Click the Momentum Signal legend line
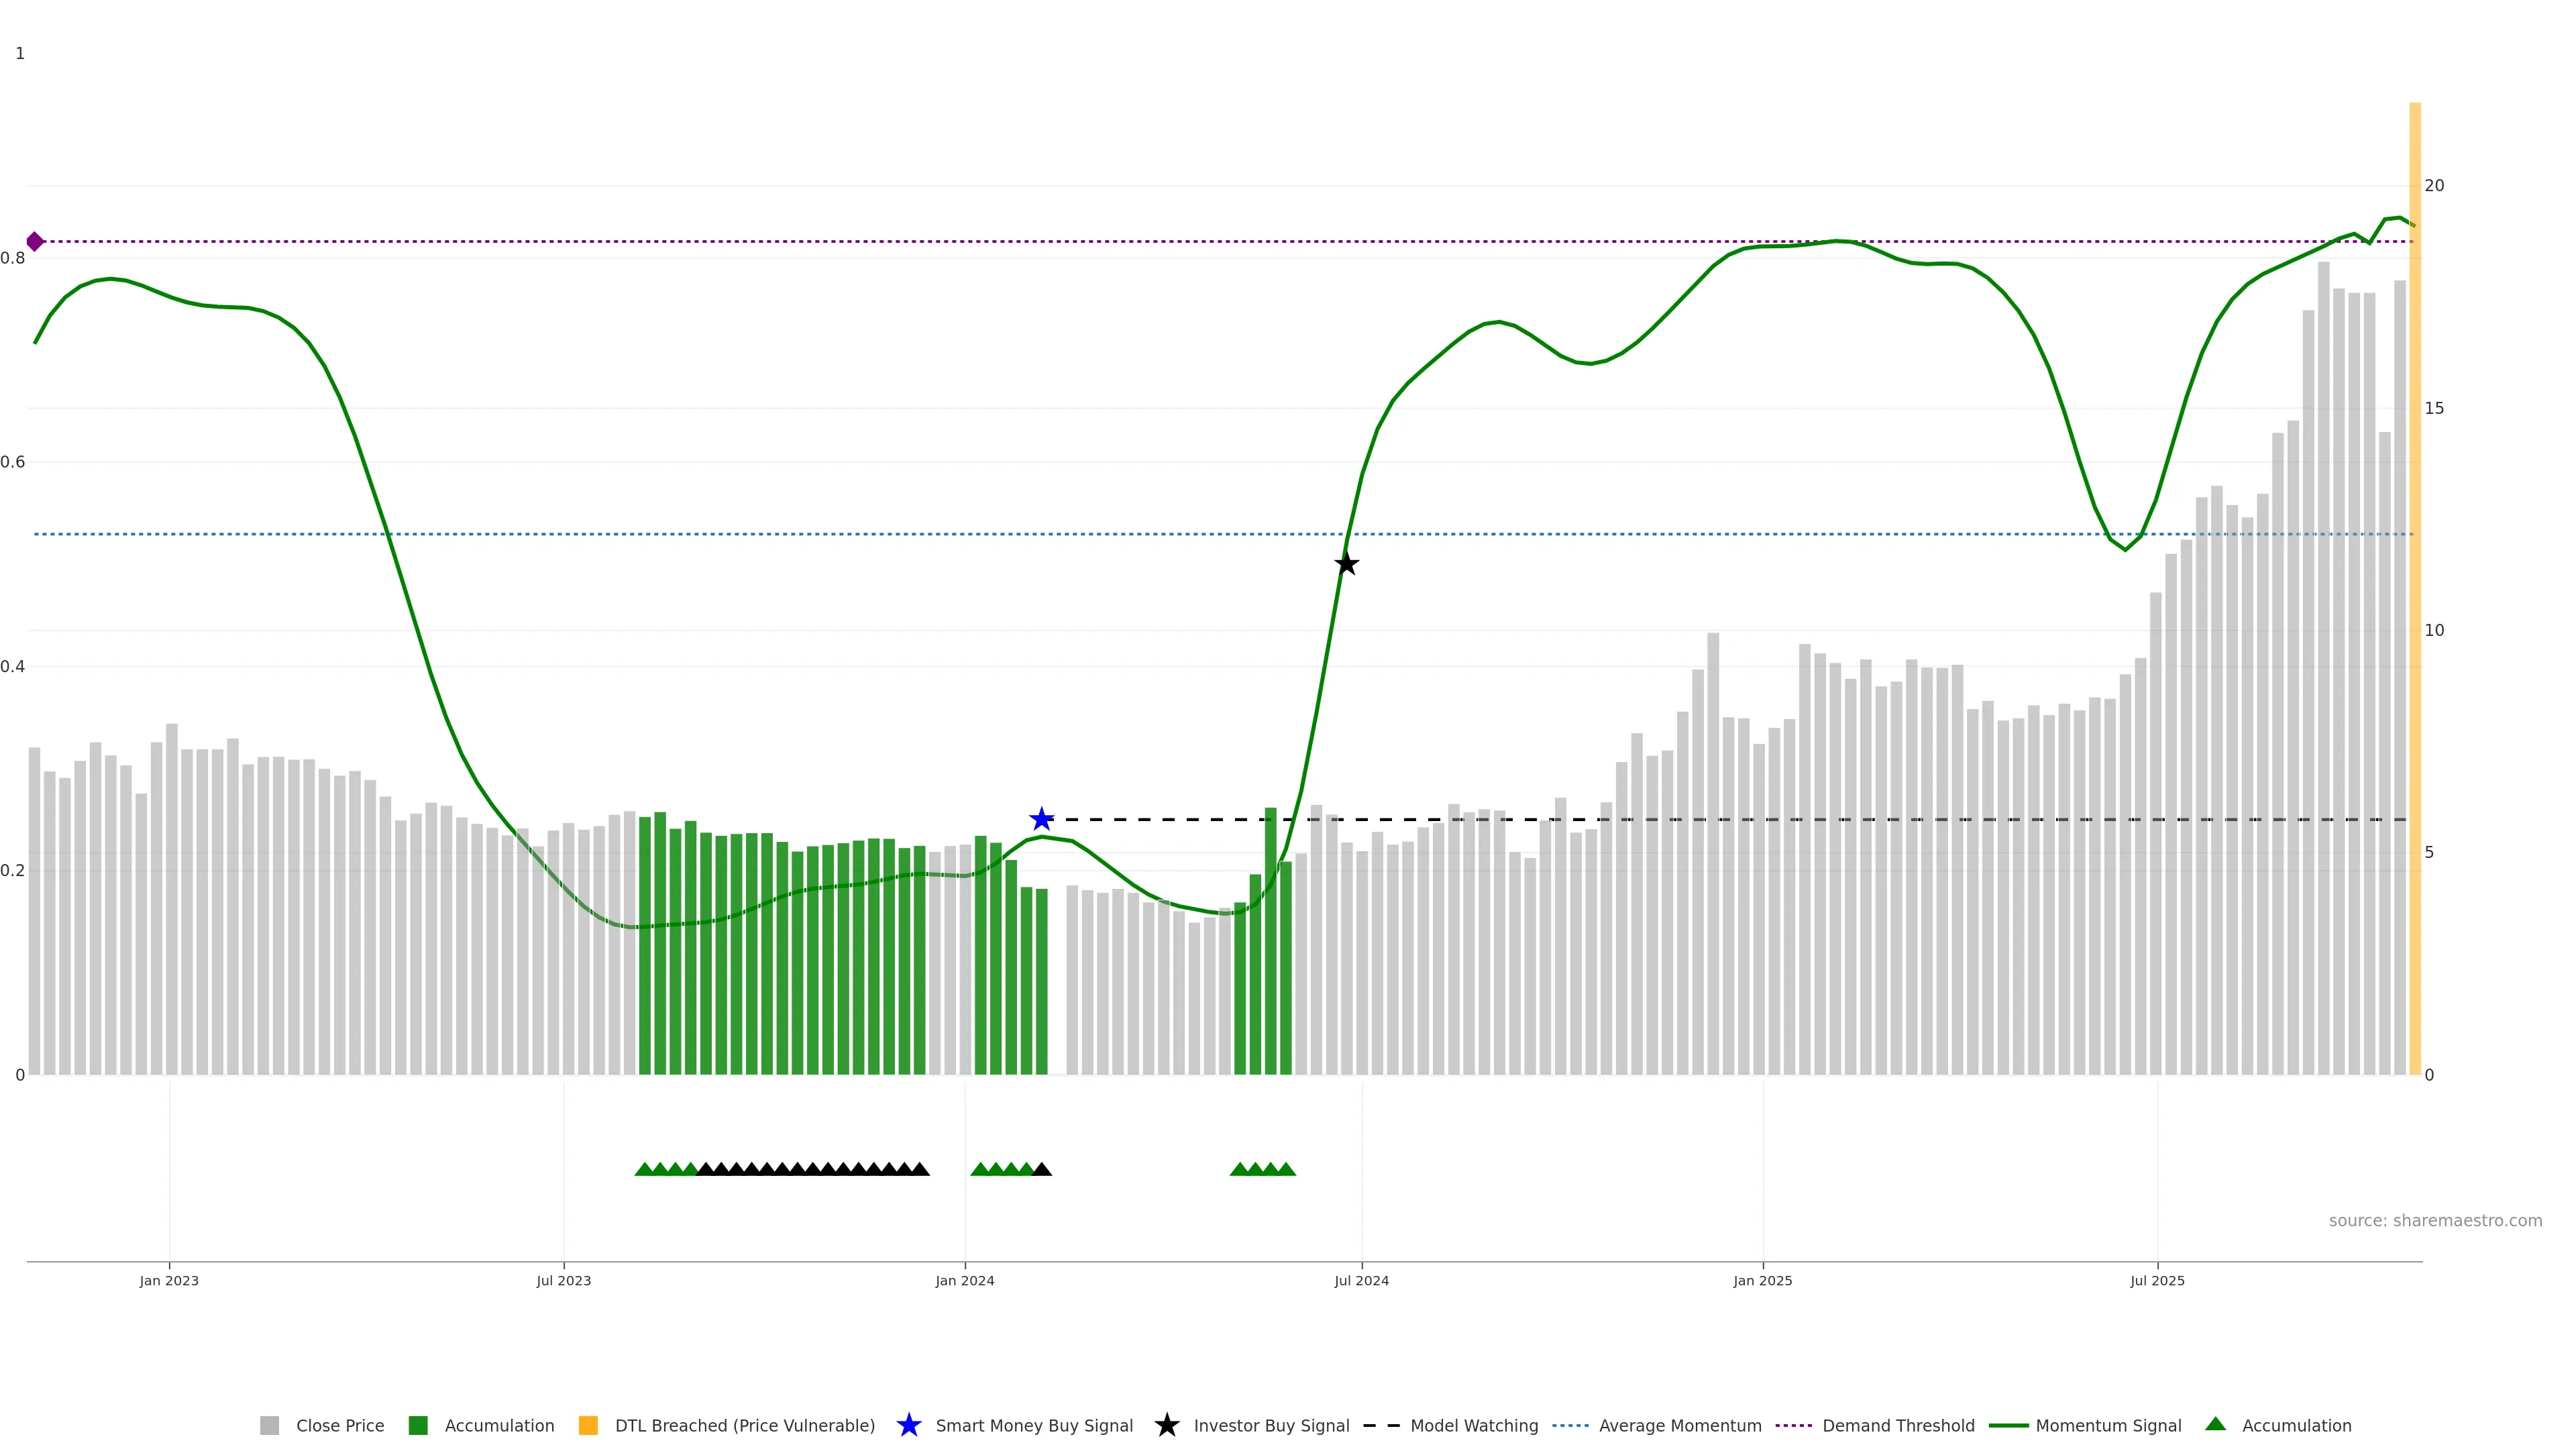This screenshot has height=1449, width=2576. 2008,1425
